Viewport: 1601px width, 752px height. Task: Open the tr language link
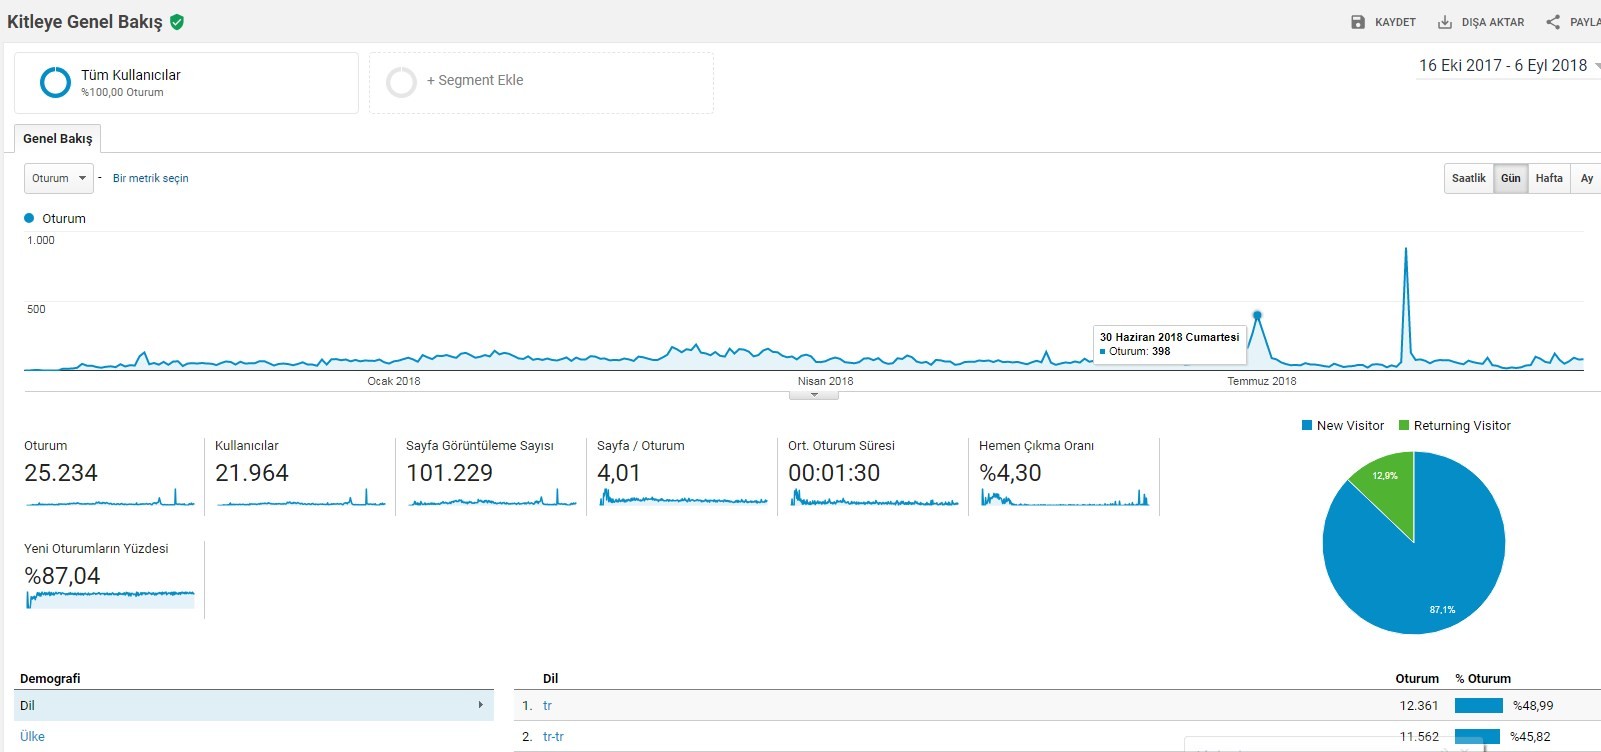[x=547, y=705]
